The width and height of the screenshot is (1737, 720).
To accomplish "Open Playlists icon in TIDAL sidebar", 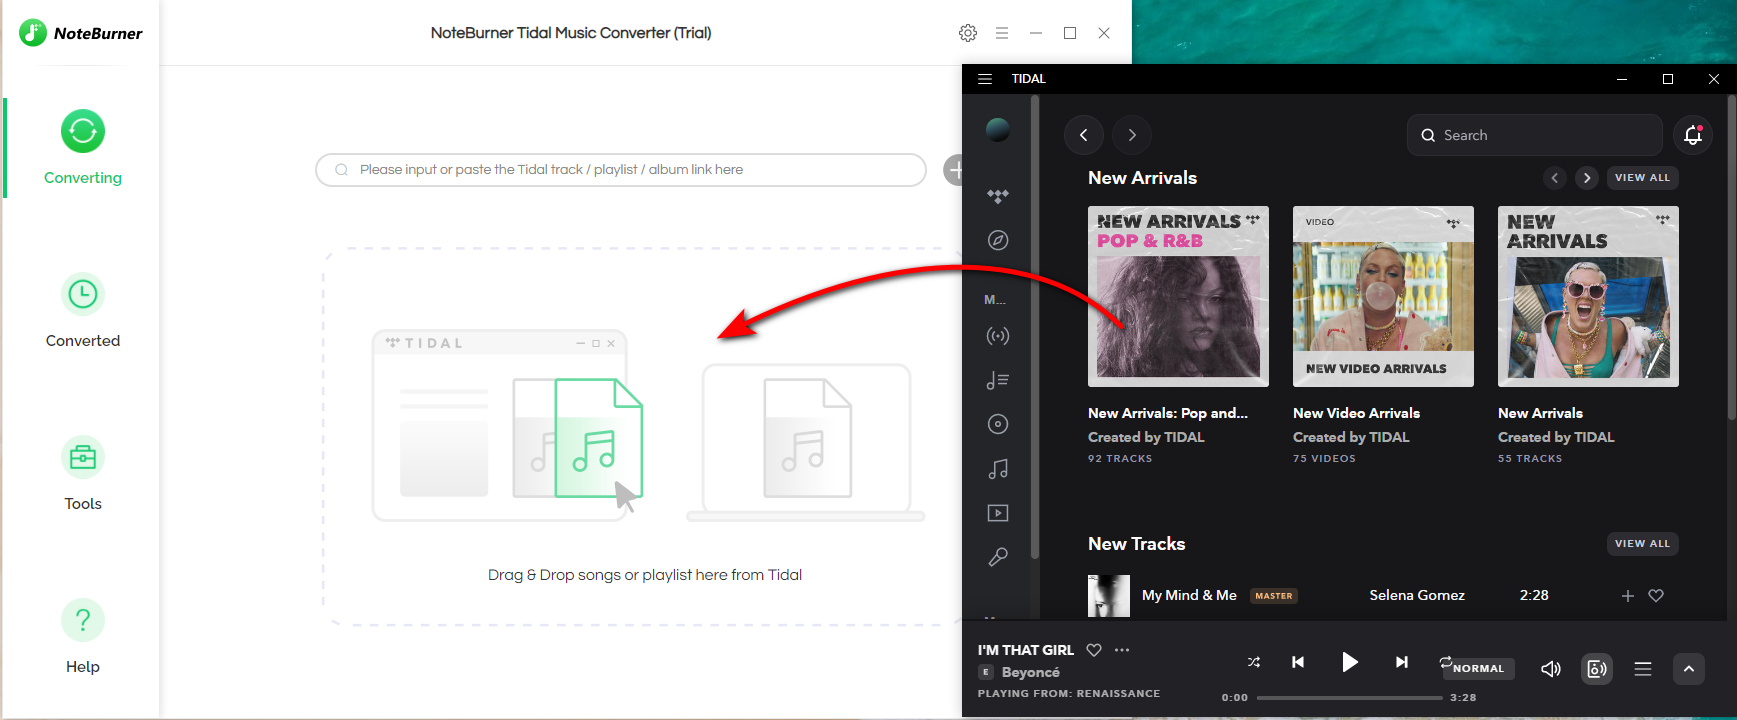I will 997,380.
